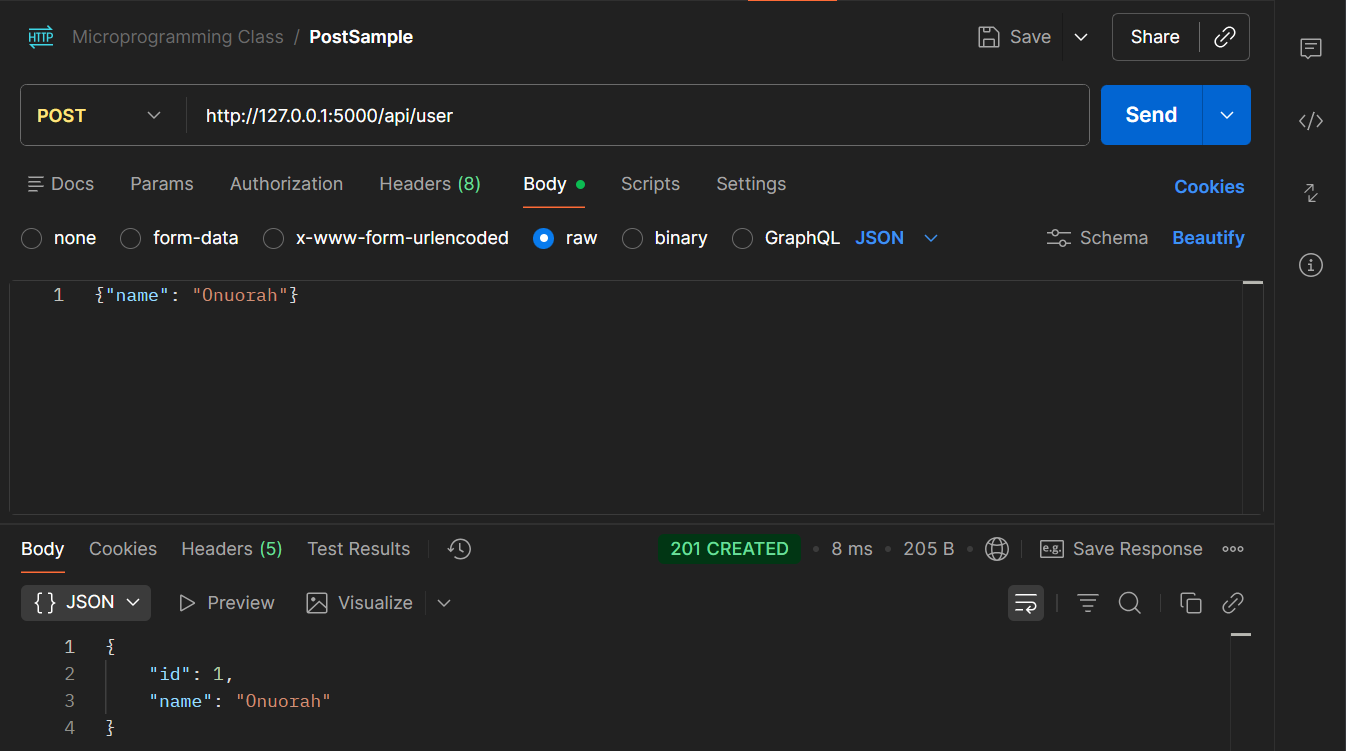
Task: Copy the request link using link icon
Action: (1225, 37)
